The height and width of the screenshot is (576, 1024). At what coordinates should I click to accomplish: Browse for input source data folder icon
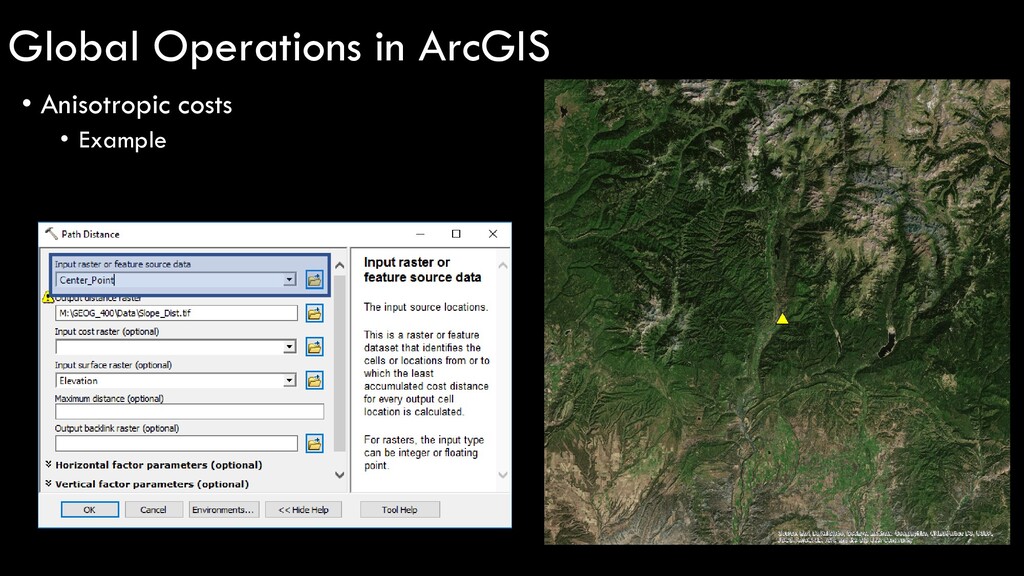[x=314, y=280]
